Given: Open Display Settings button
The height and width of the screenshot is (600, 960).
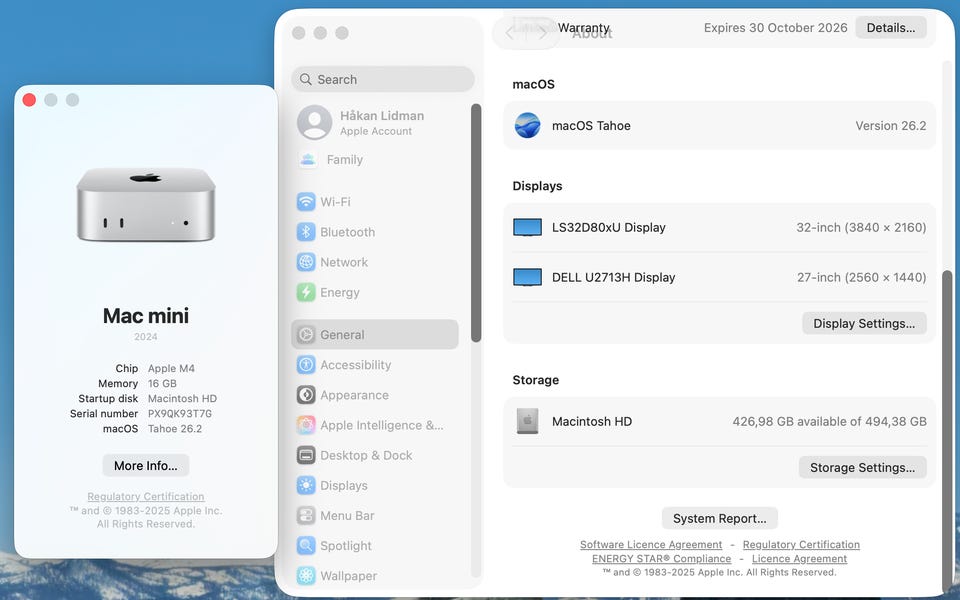Looking at the screenshot, I should [x=864, y=323].
